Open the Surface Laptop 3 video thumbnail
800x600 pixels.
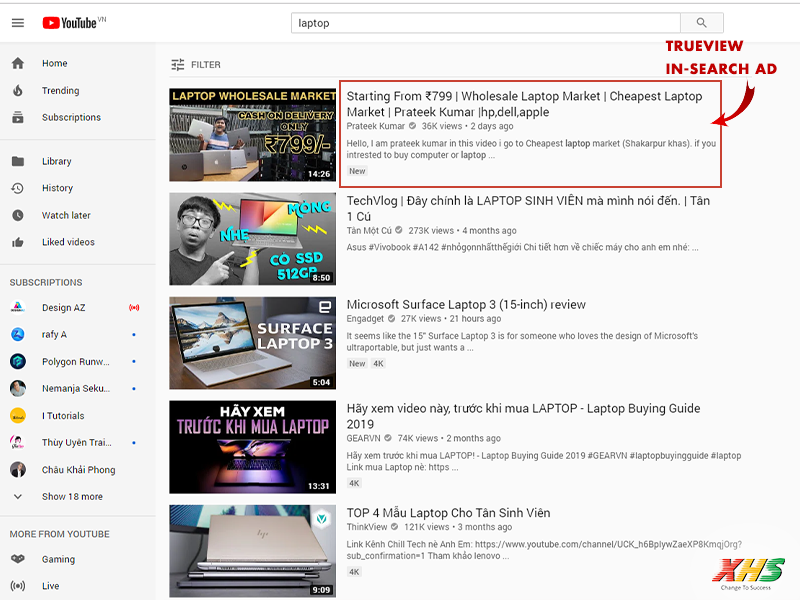click(252, 343)
